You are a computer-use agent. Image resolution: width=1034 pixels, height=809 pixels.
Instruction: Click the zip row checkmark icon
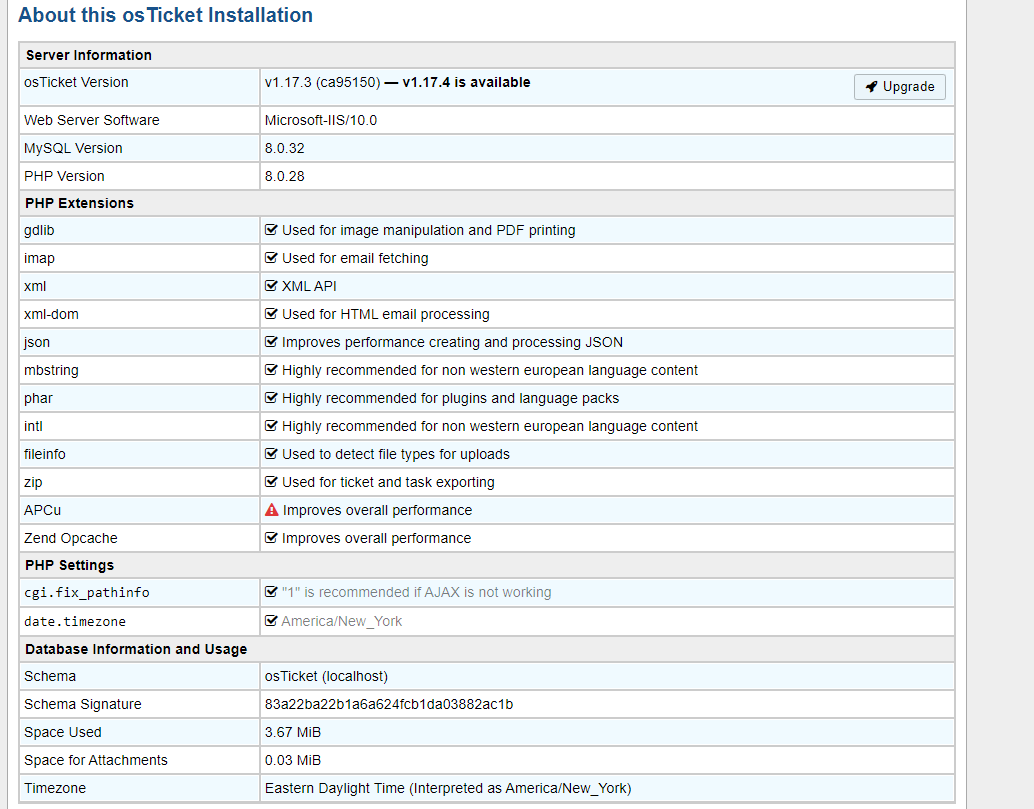(x=271, y=482)
